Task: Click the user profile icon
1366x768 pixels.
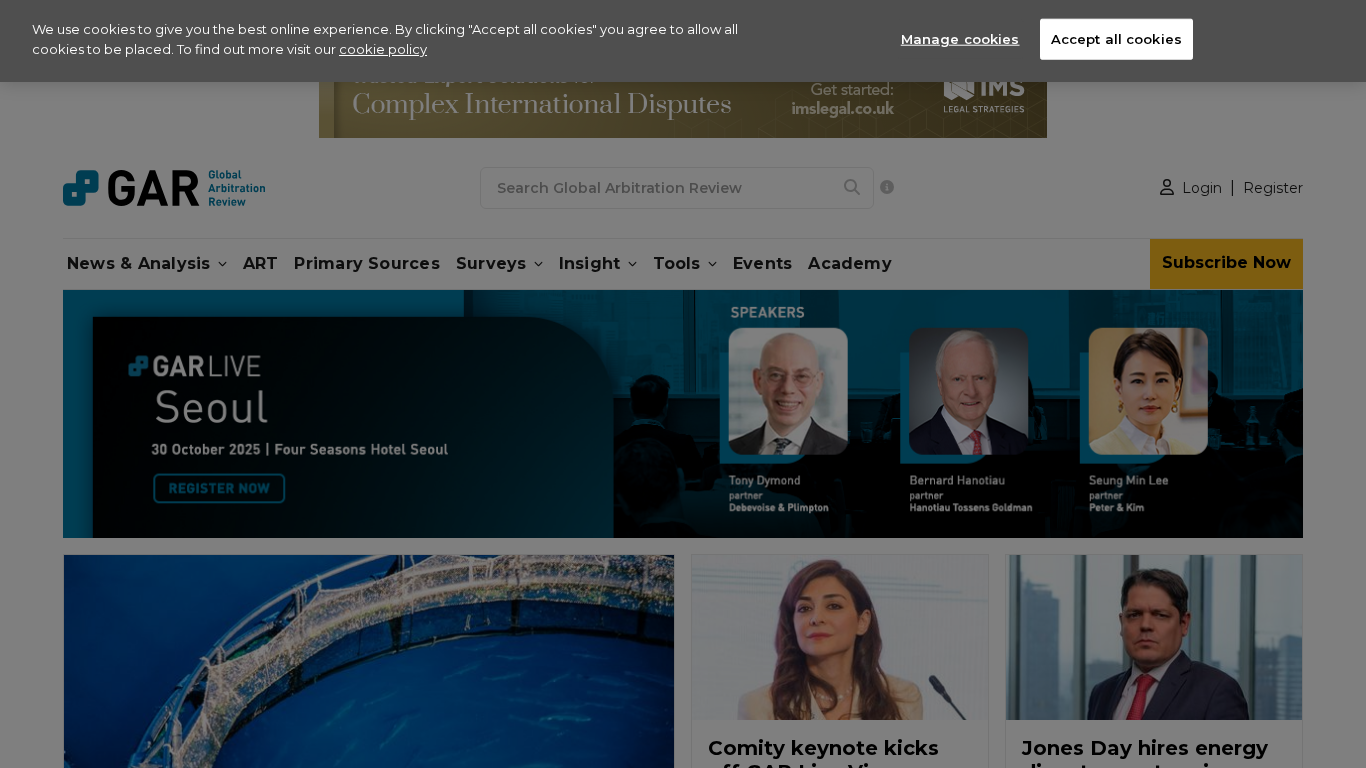Action: click(1167, 187)
